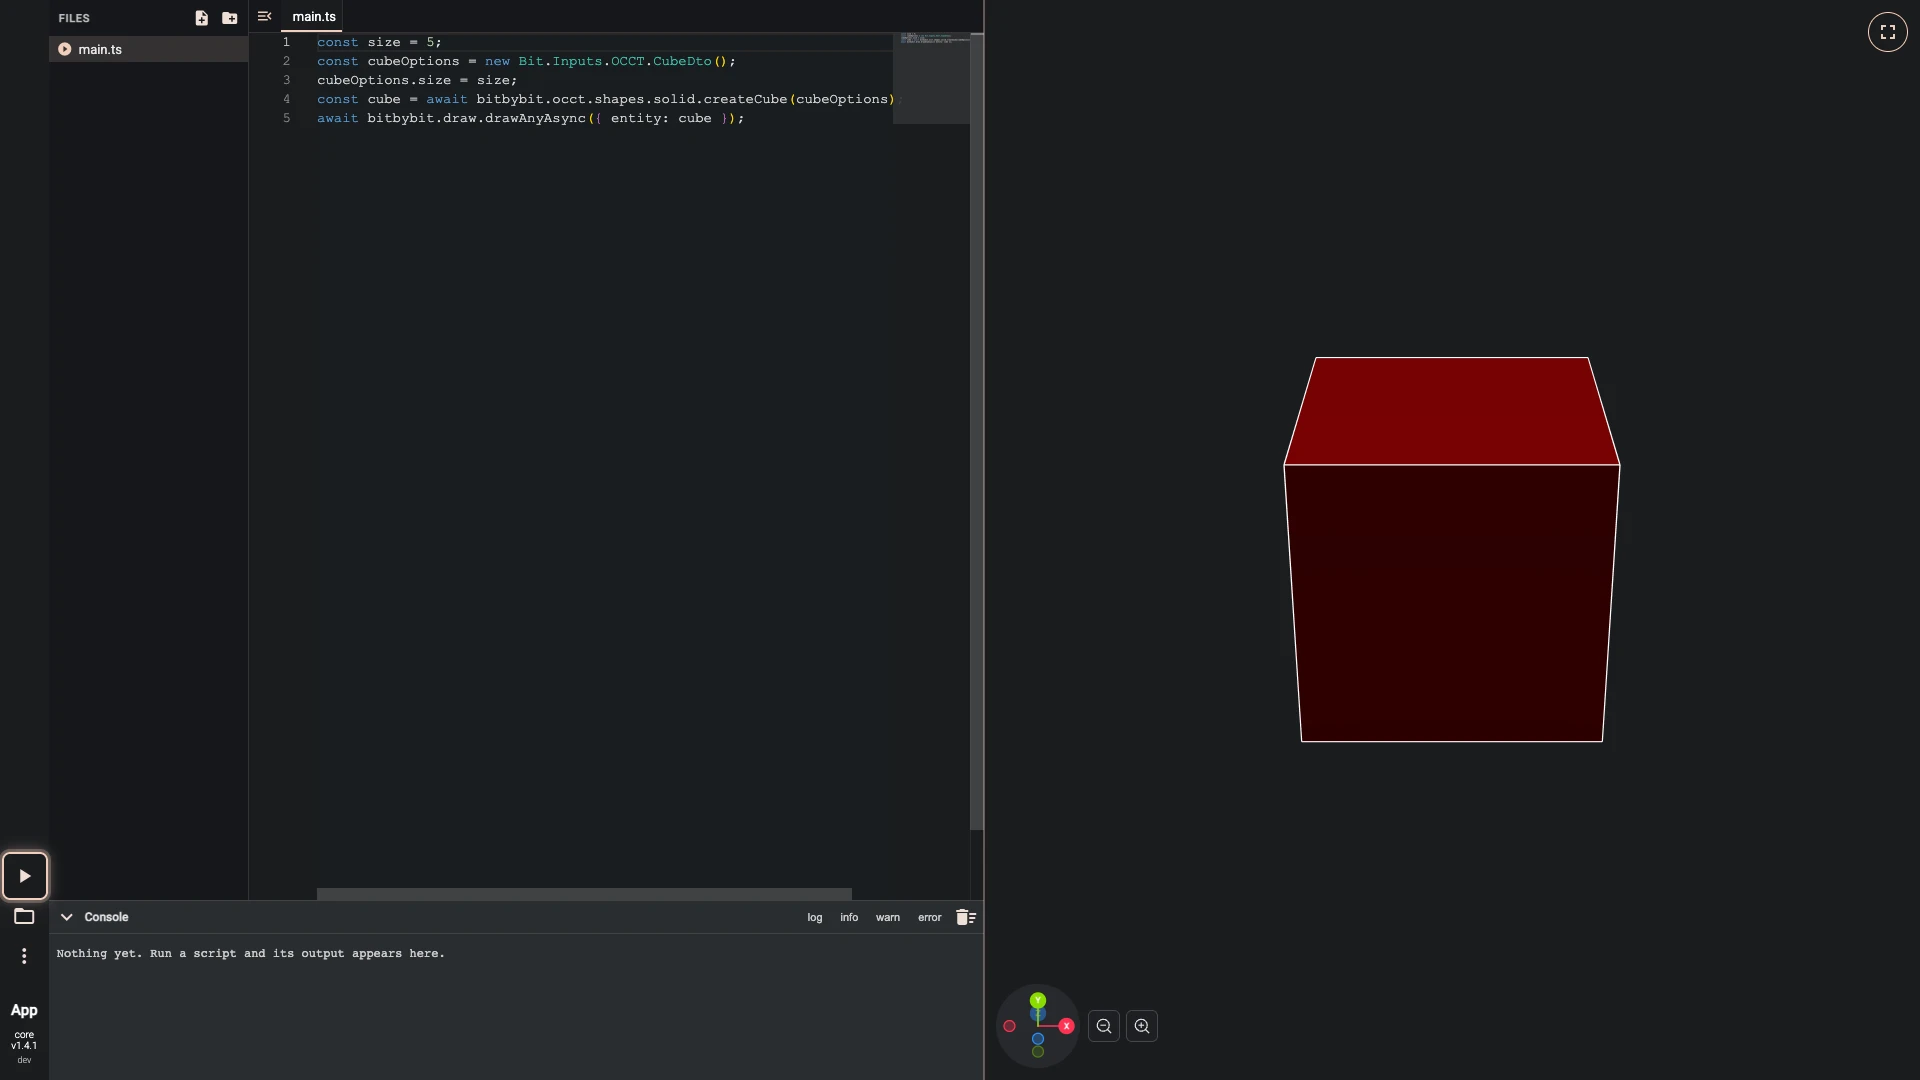Create a new folder in Files panel
Screen dimensions: 1920x1080
(x=230, y=18)
